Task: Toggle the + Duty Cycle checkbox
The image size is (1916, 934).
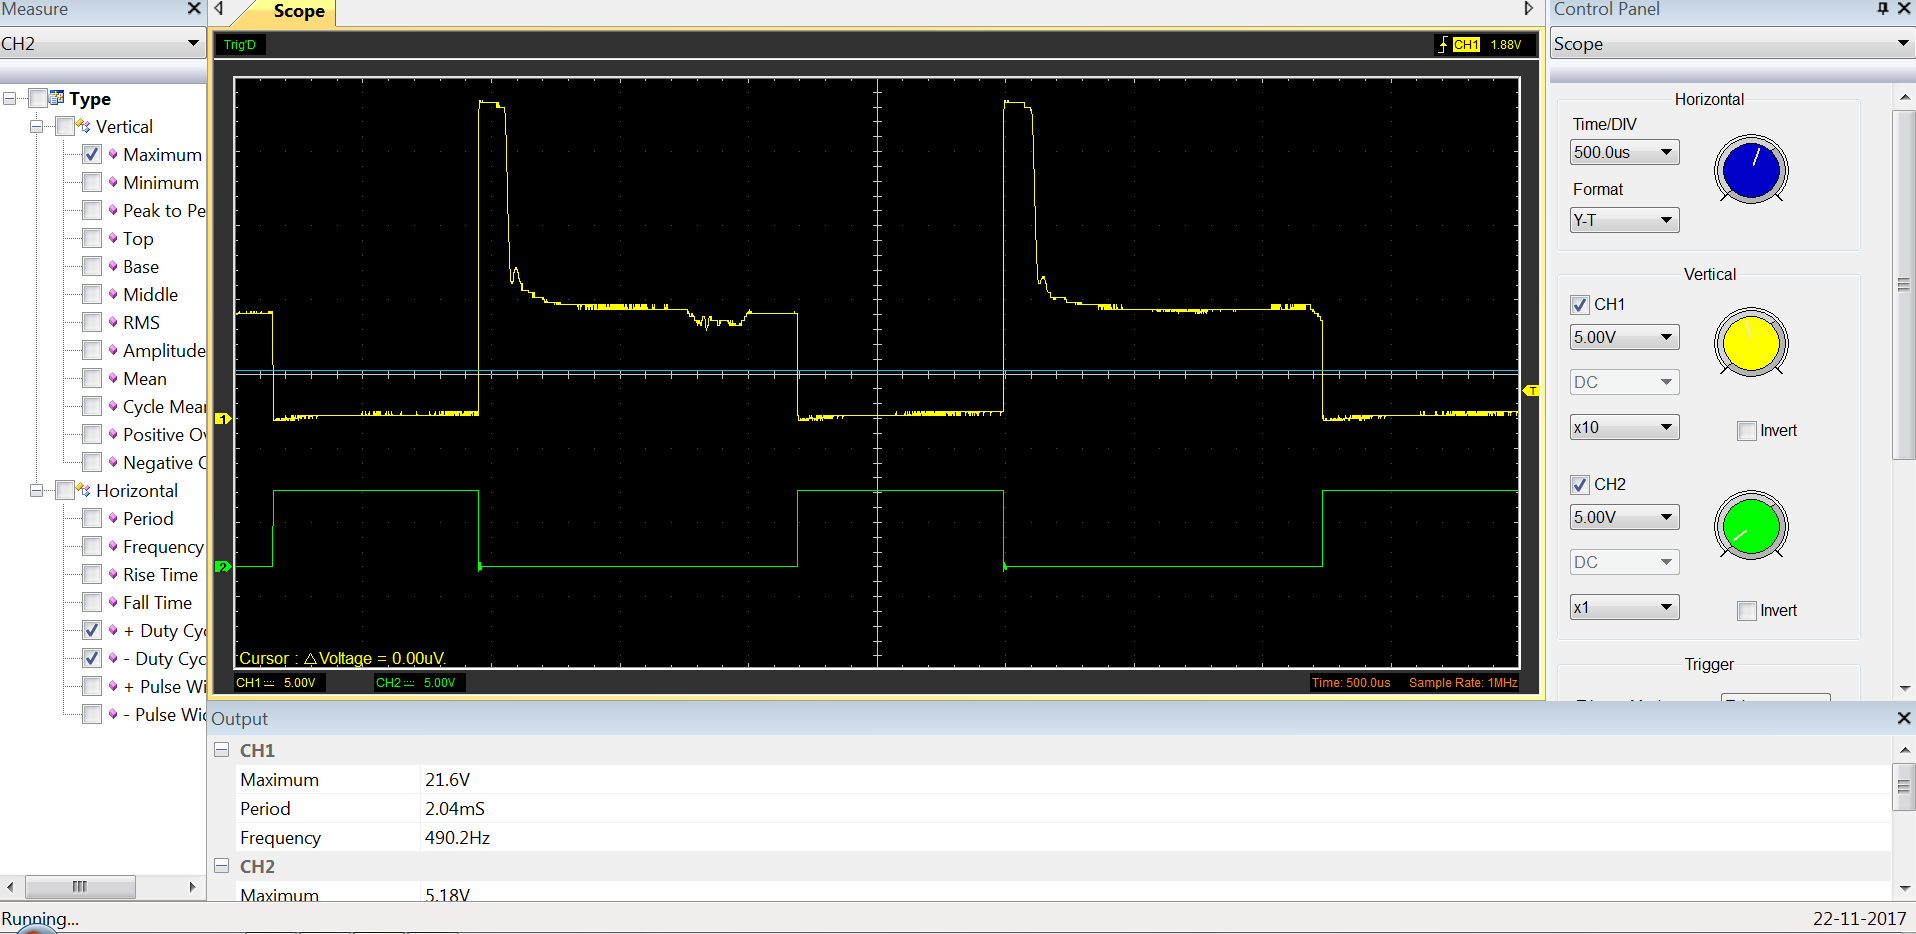Action: point(92,630)
